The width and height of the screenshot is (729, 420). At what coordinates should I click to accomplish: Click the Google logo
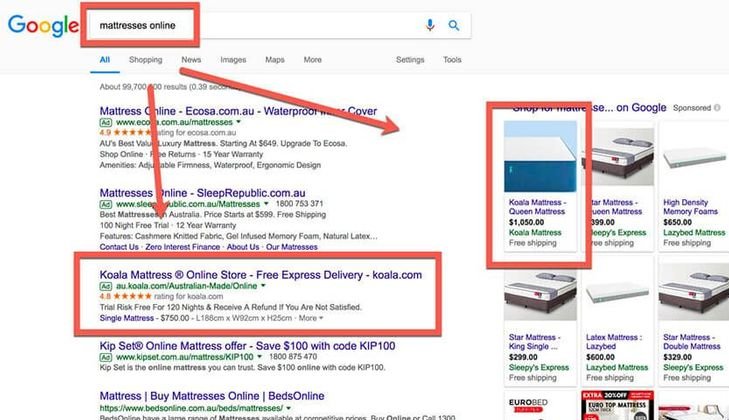[44, 26]
